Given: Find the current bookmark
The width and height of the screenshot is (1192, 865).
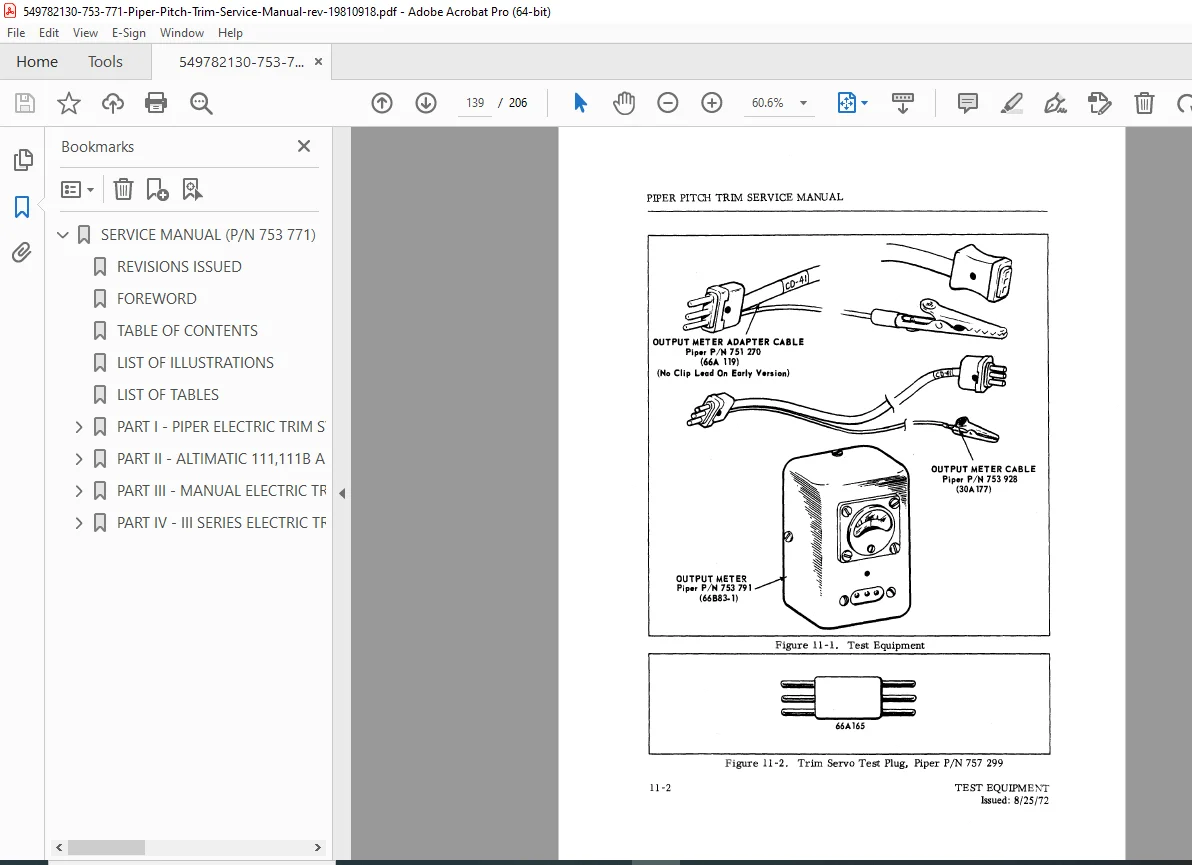Looking at the screenshot, I should tap(192, 189).
